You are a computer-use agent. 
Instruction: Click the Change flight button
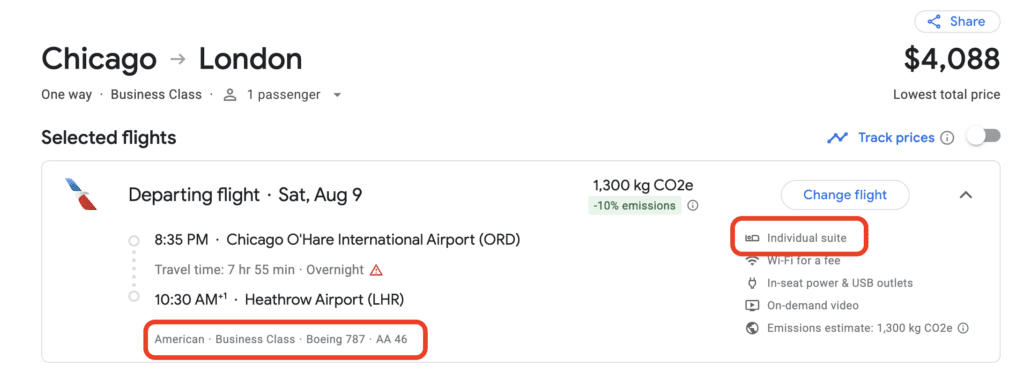pyautogui.click(x=844, y=195)
